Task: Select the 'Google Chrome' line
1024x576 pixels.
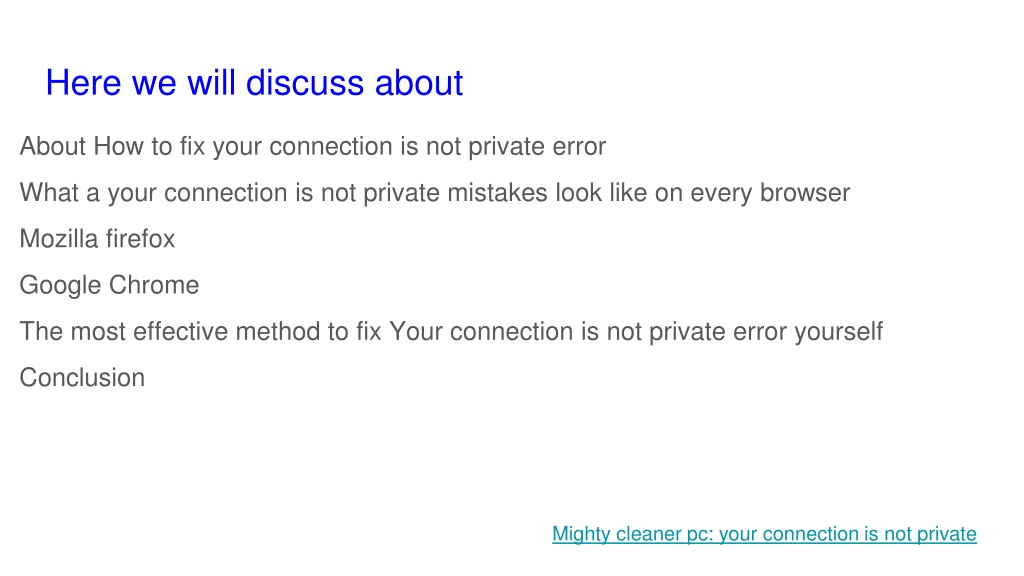Action: pyautogui.click(x=109, y=285)
